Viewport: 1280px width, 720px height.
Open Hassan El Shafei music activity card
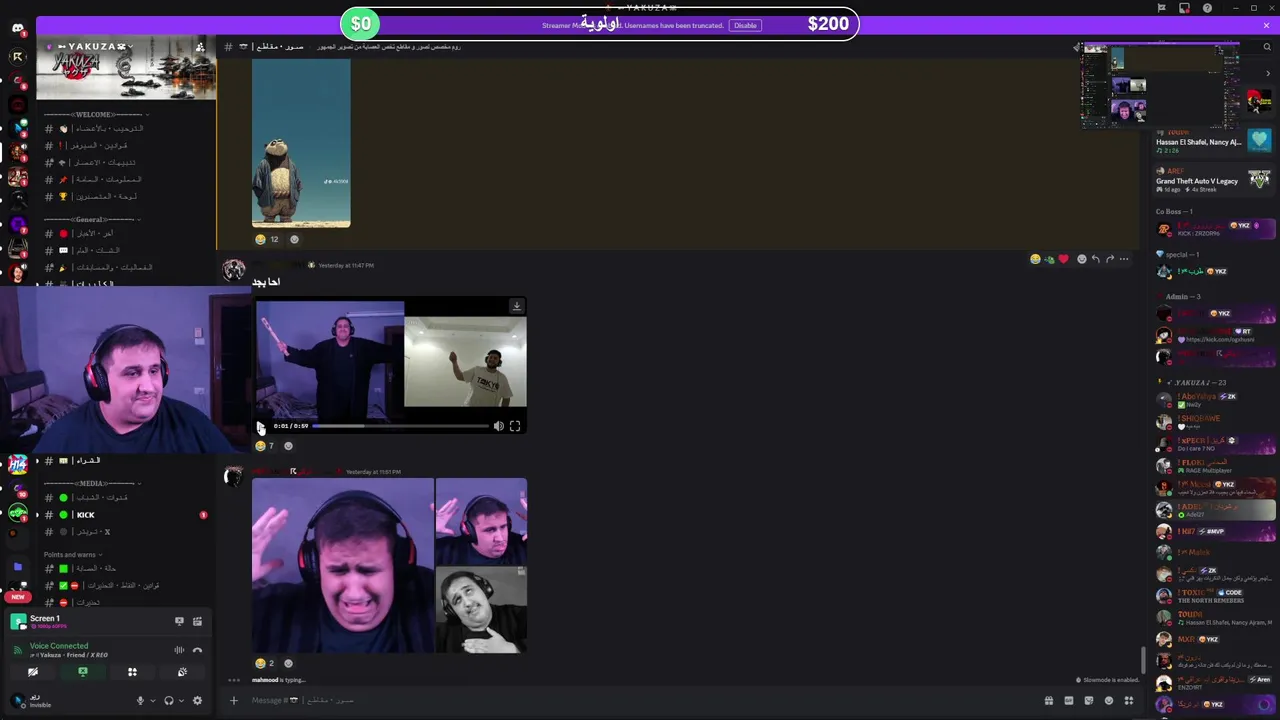pyautogui.click(x=1213, y=141)
